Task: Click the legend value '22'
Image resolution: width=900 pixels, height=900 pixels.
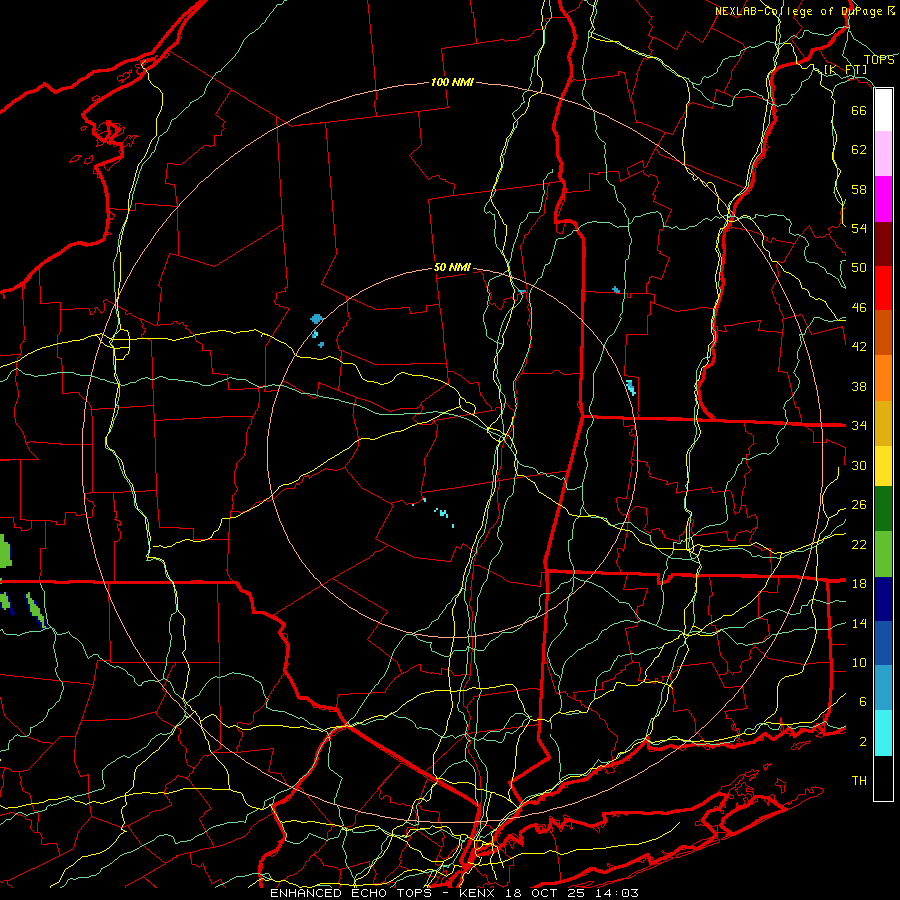Action: pos(859,544)
